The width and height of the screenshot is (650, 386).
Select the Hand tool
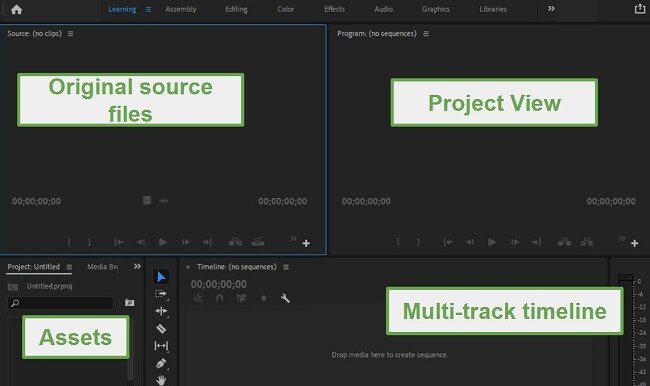point(161,380)
